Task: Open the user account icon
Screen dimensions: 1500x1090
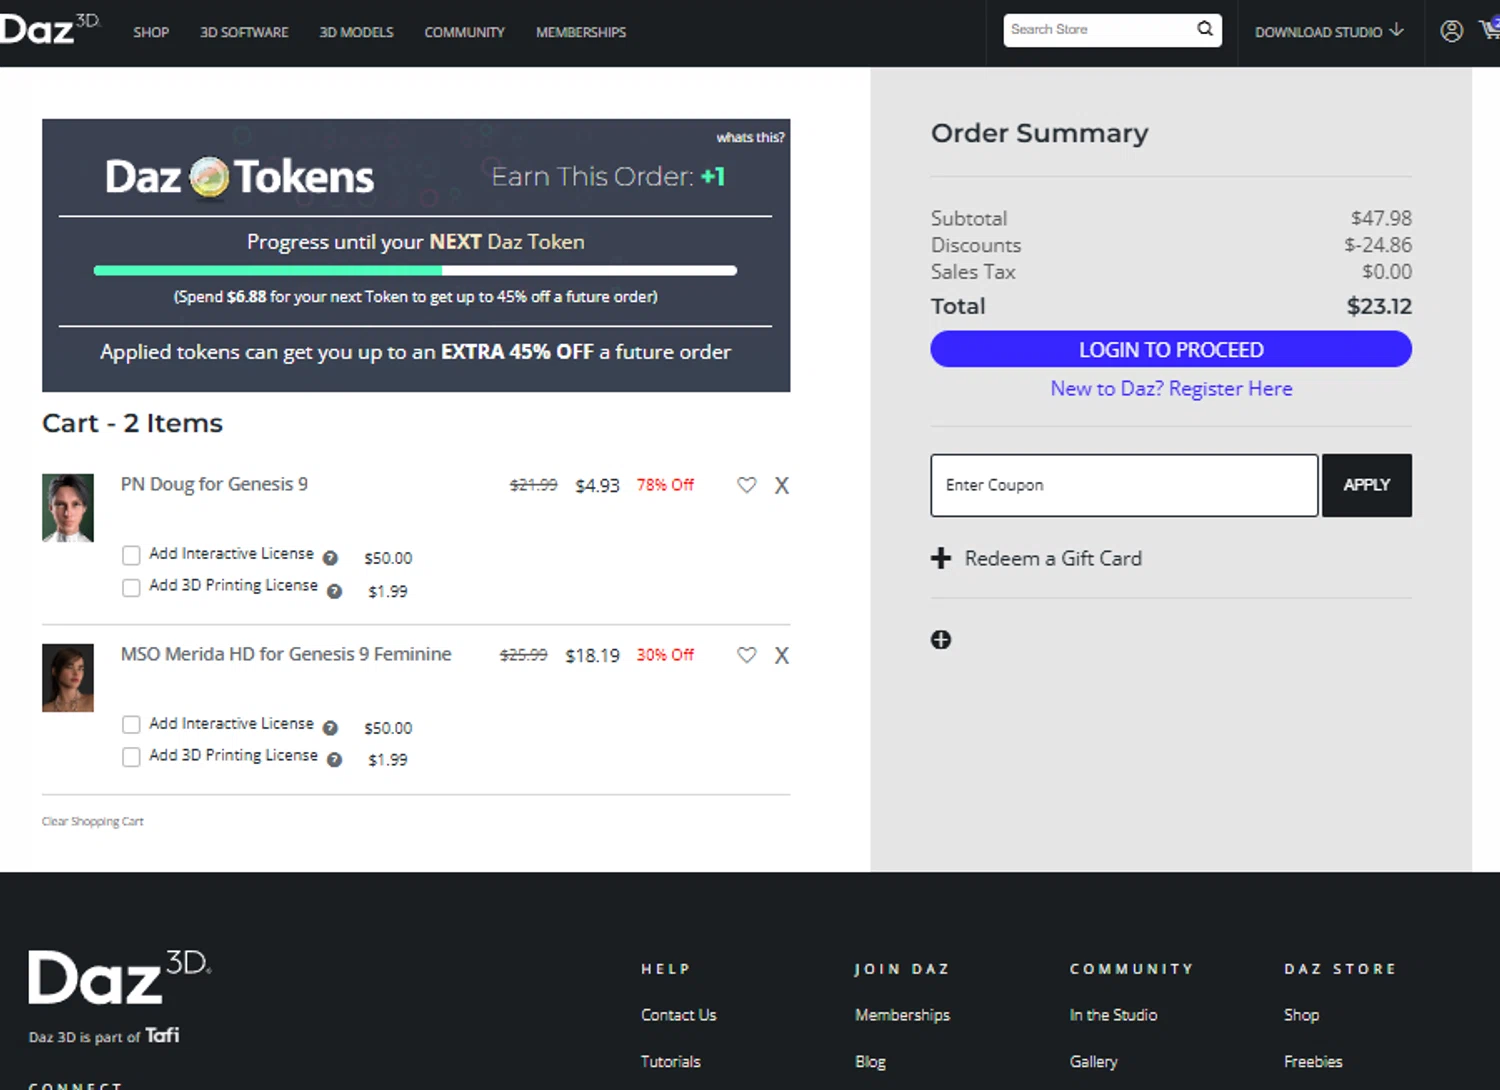Action: click(x=1451, y=31)
